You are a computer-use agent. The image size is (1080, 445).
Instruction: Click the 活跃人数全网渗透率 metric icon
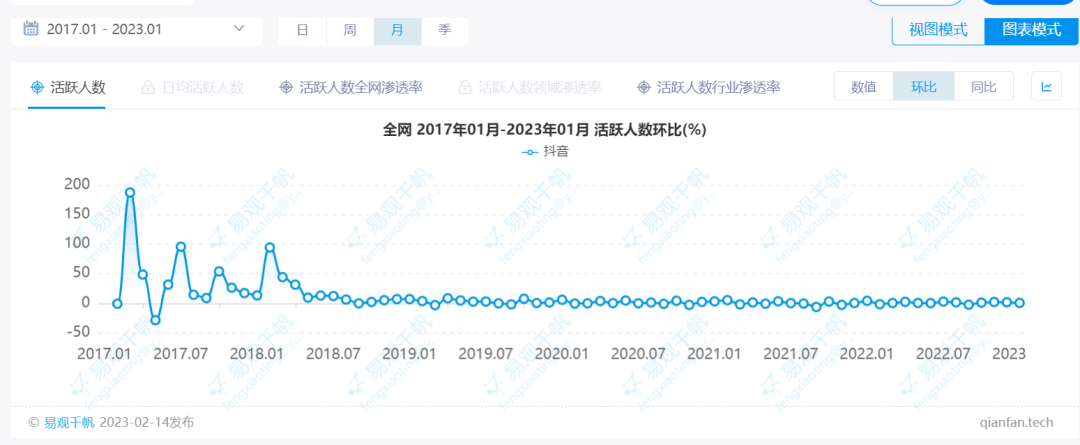[x=286, y=88]
